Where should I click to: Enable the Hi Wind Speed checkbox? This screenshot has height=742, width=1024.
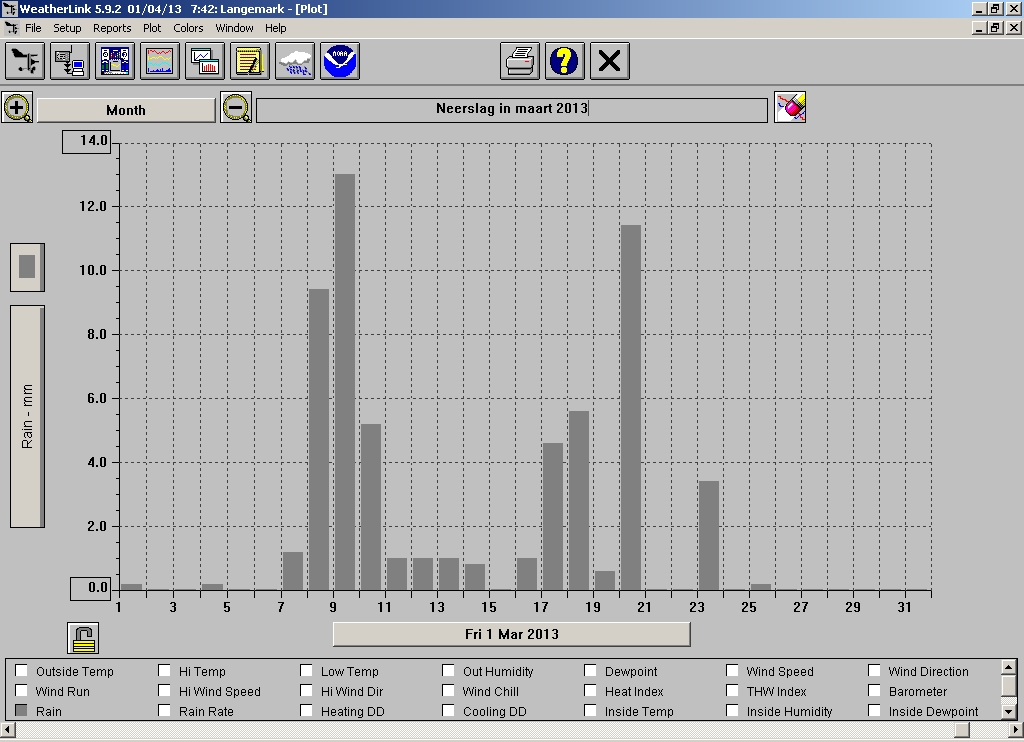pyautogui.click(x=165, y=690)
